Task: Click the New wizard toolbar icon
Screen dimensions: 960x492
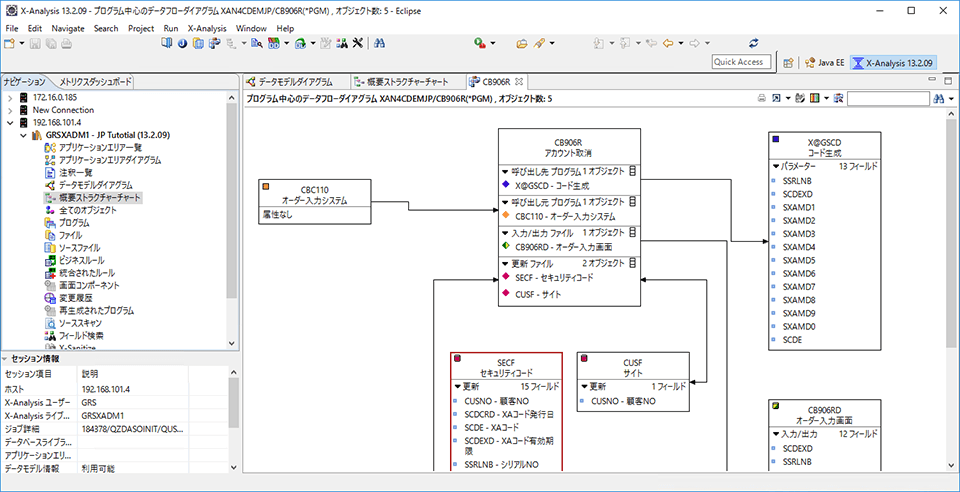Action: [x=9, y=43]
